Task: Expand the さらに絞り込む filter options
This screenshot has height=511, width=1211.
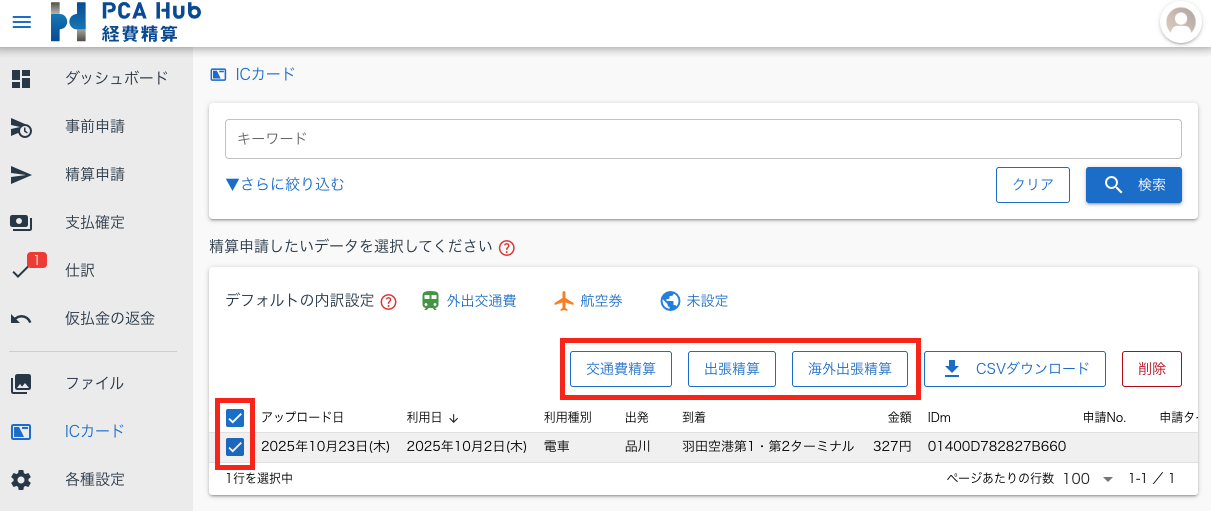Action: click(284, 184)
